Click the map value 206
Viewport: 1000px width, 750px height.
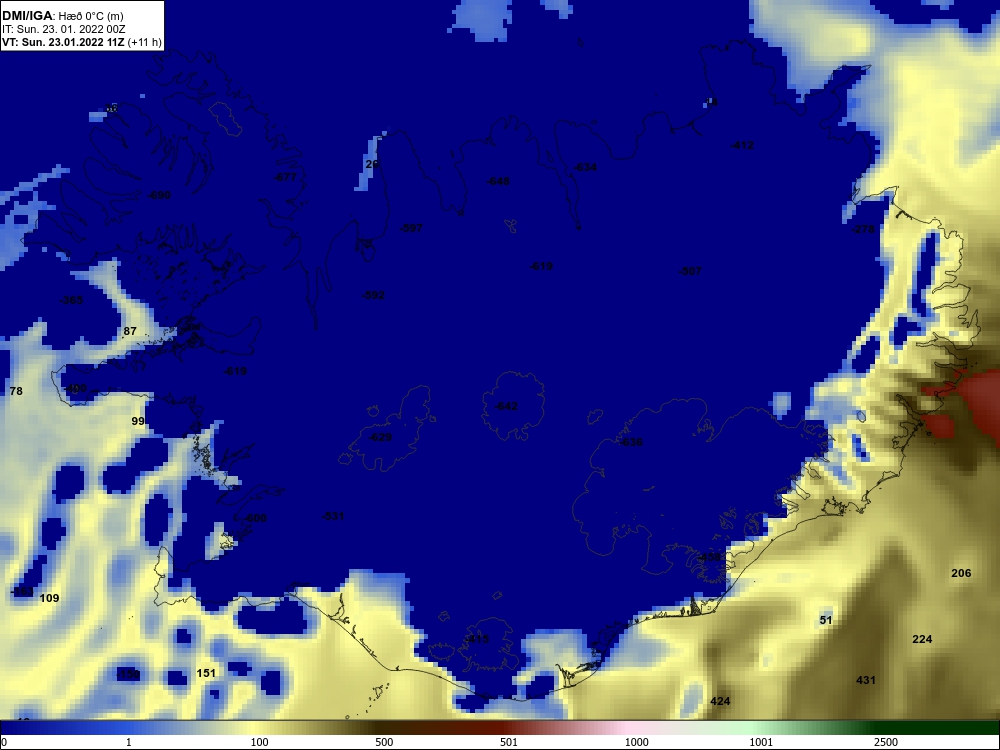click(961, 573)
